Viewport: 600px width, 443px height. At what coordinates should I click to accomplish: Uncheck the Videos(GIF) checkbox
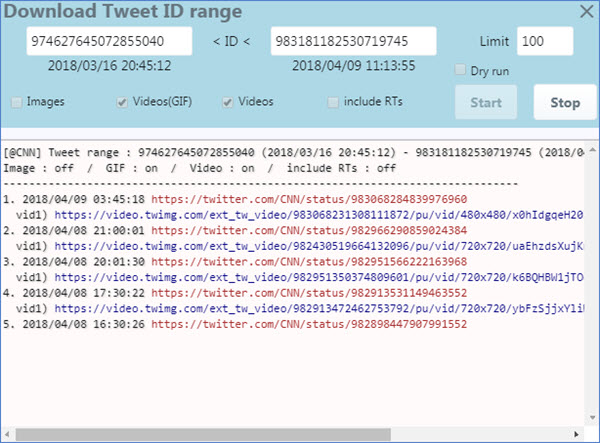[x=122, y=102]
